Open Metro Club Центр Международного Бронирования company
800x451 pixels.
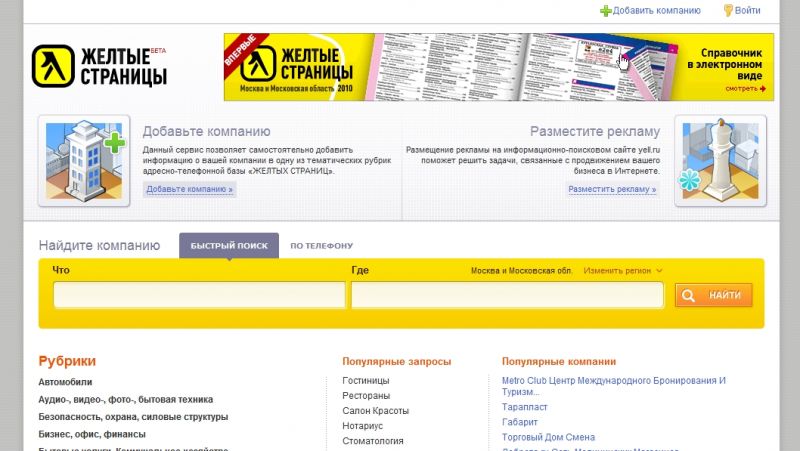click(614, 386)
